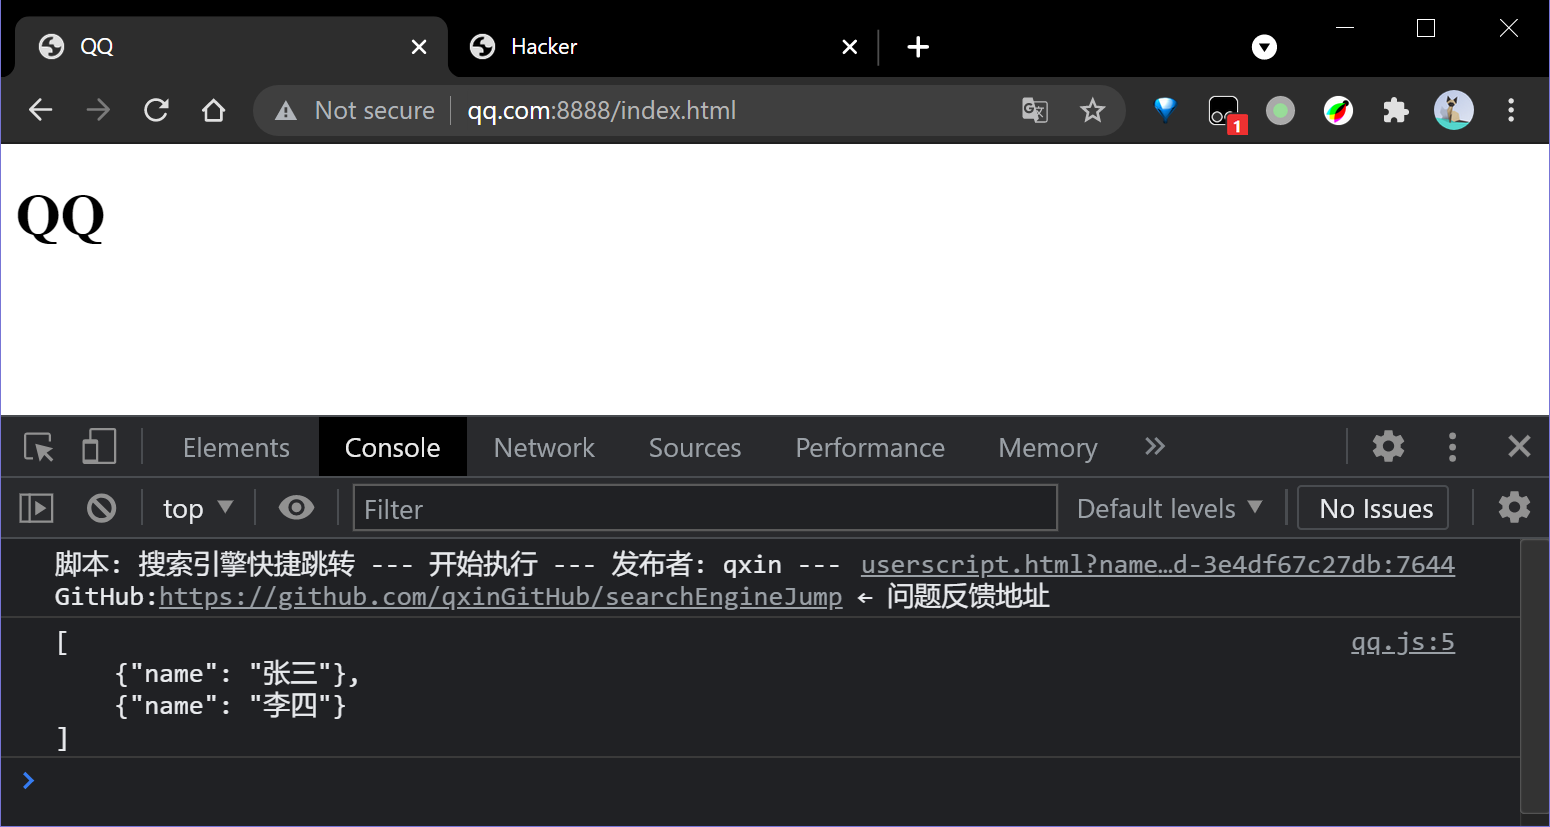The width and height of the screenshot is (1550, 827).
Task: Open the colorful round extension icon
Action: 1338,110
